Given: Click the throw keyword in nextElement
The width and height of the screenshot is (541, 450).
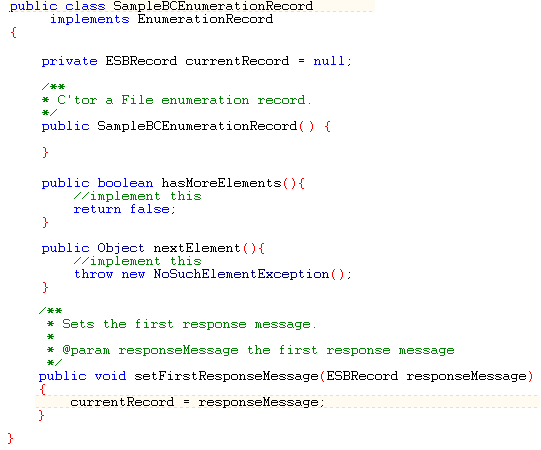Looking at the screenshot, I should coord(94,274).
